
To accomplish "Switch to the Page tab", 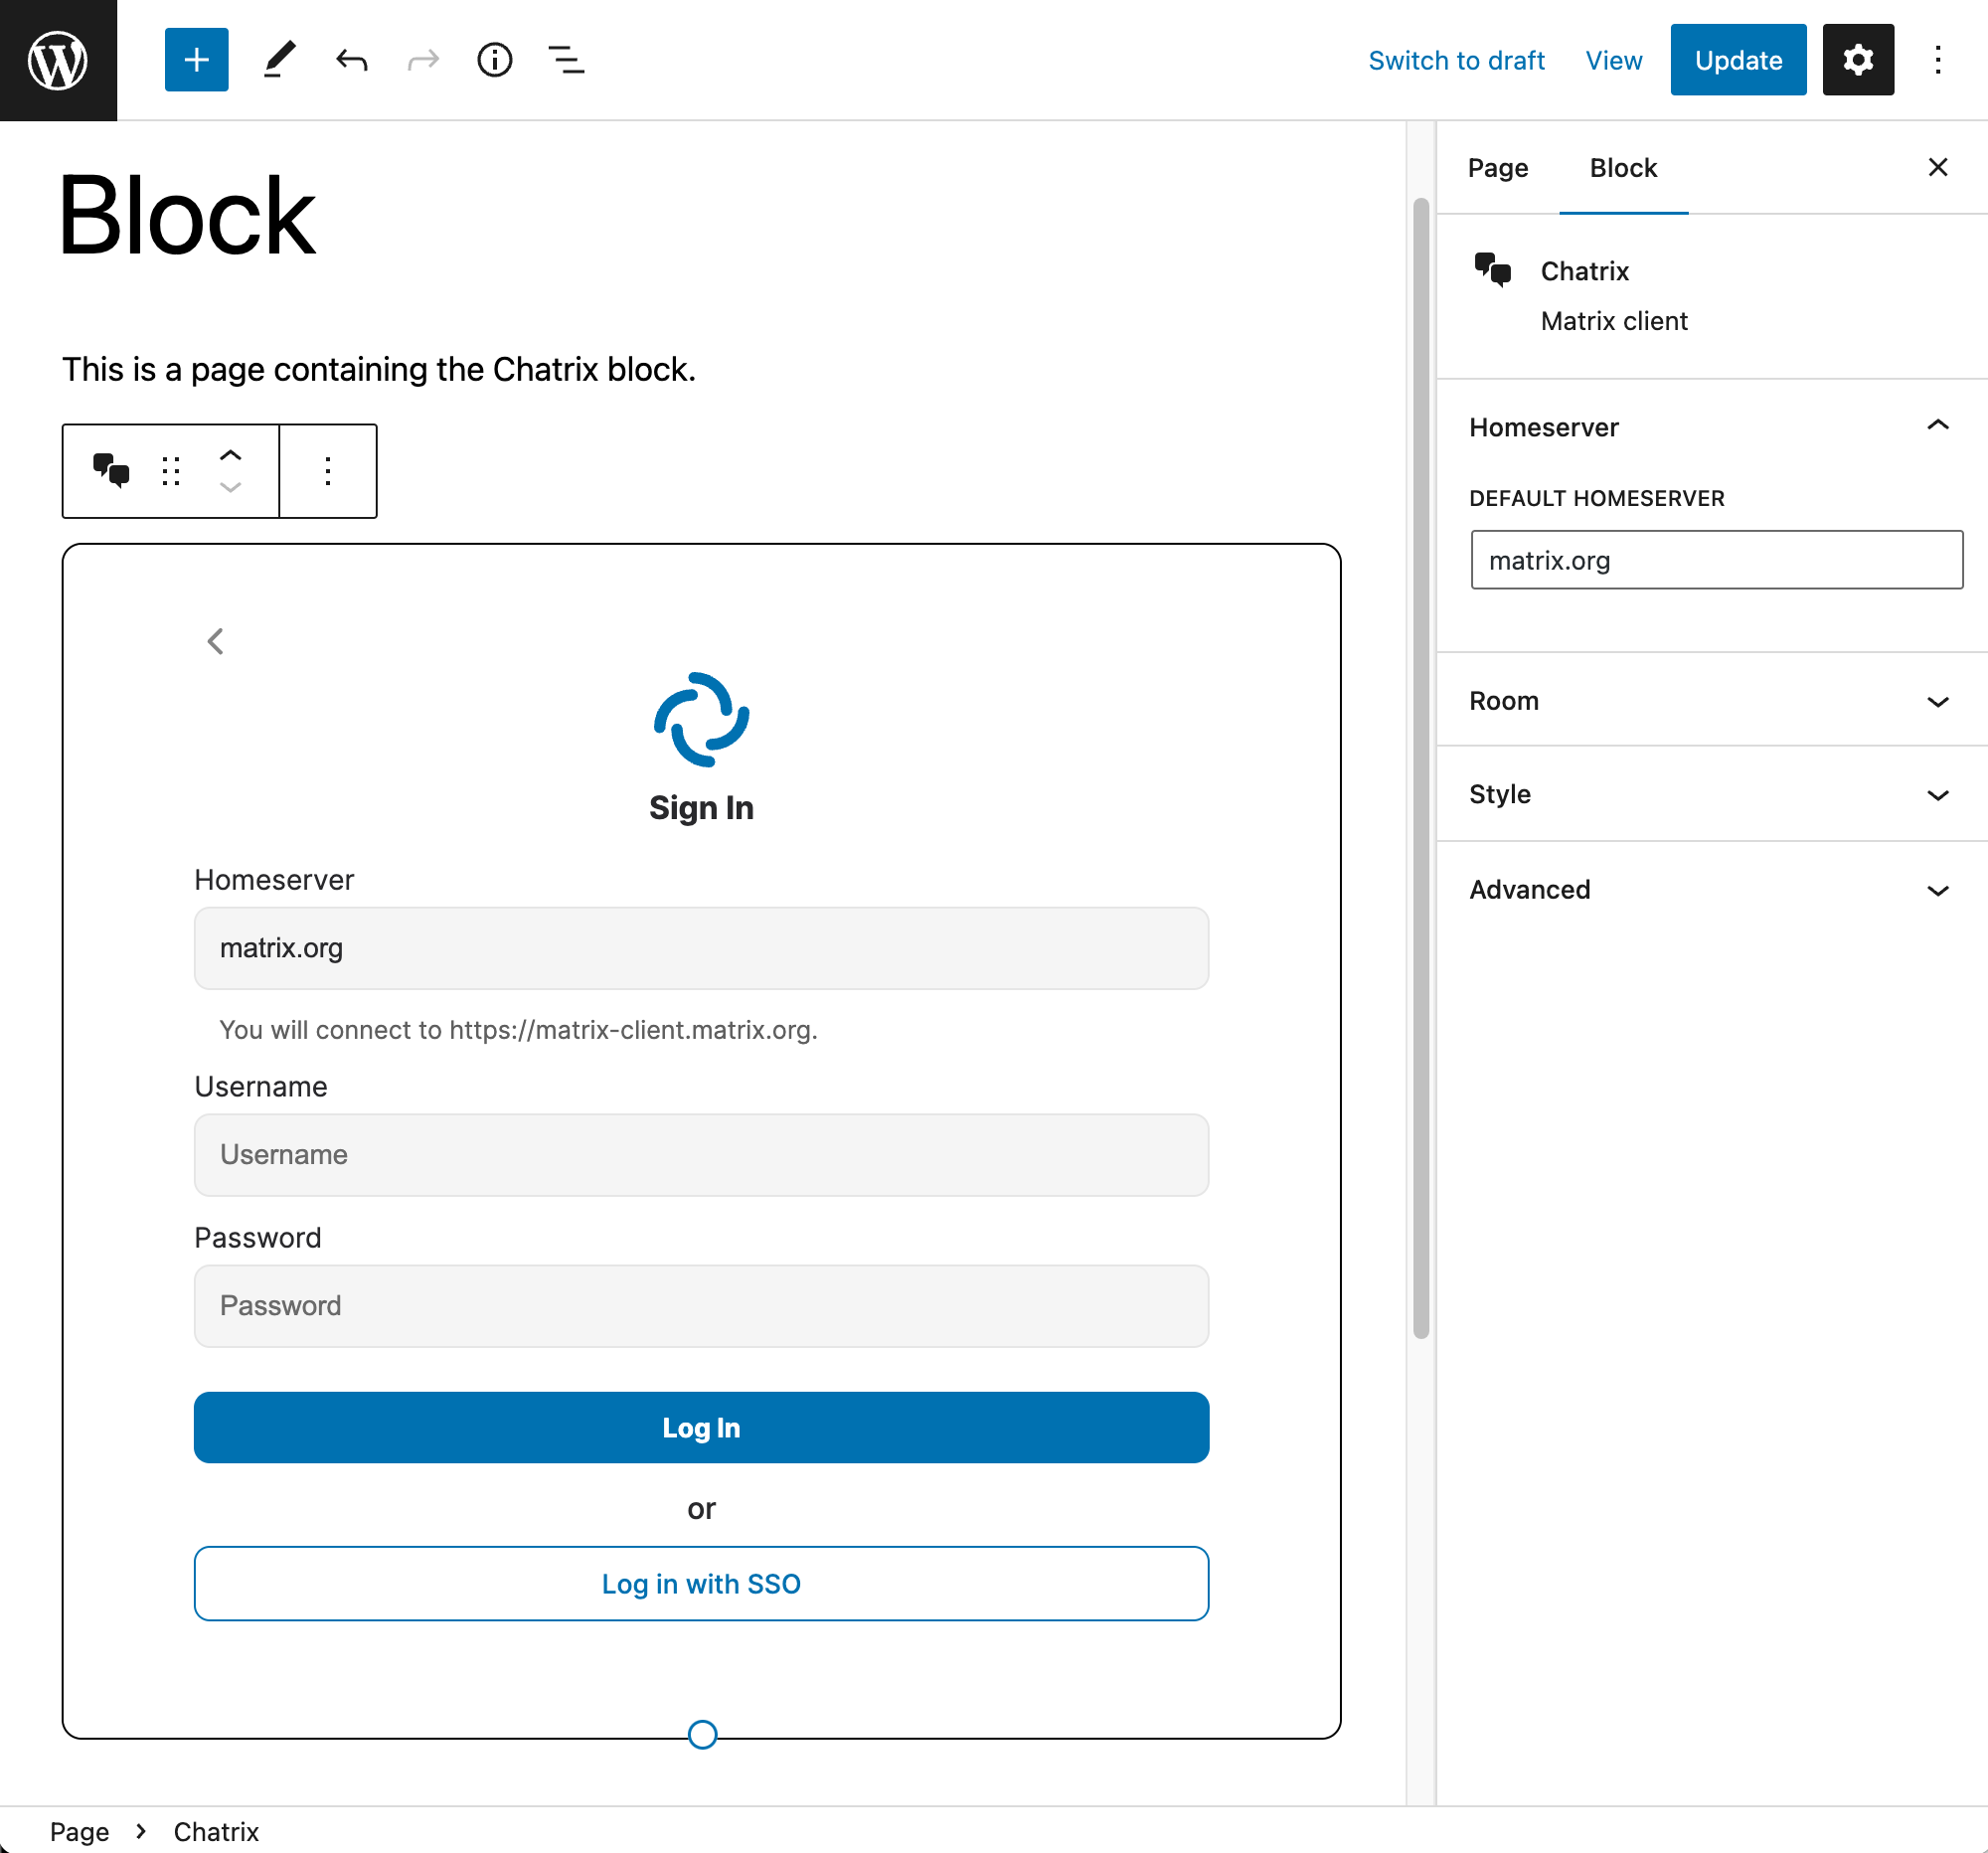I will (x=1497, y=168).
